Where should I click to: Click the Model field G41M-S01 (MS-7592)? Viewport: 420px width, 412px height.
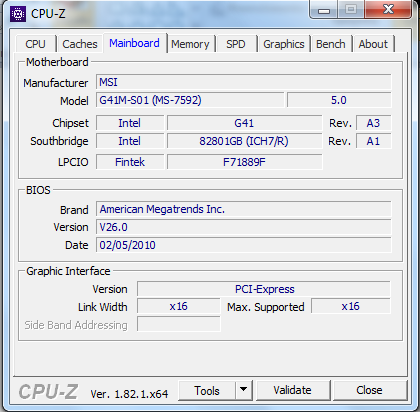[190, 100]
